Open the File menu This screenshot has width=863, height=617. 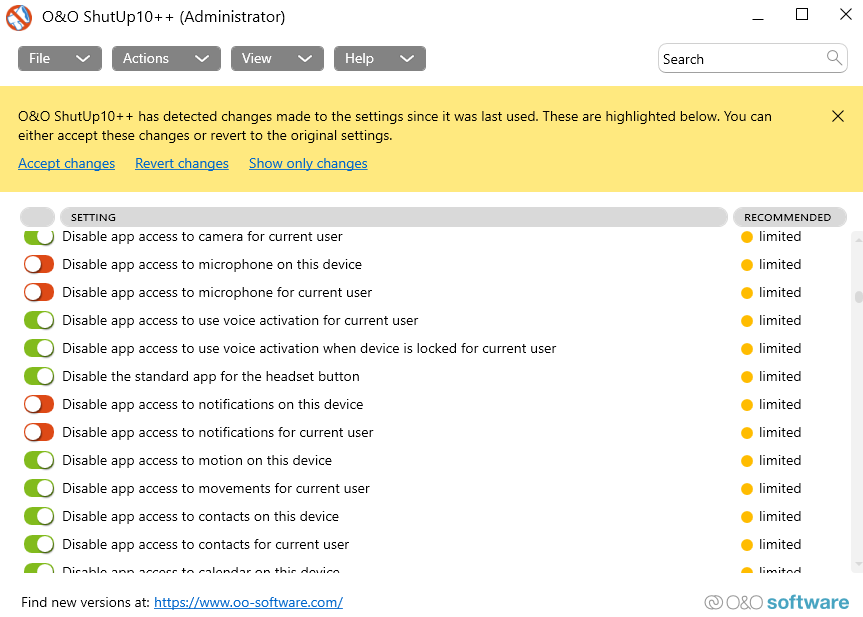59,58
